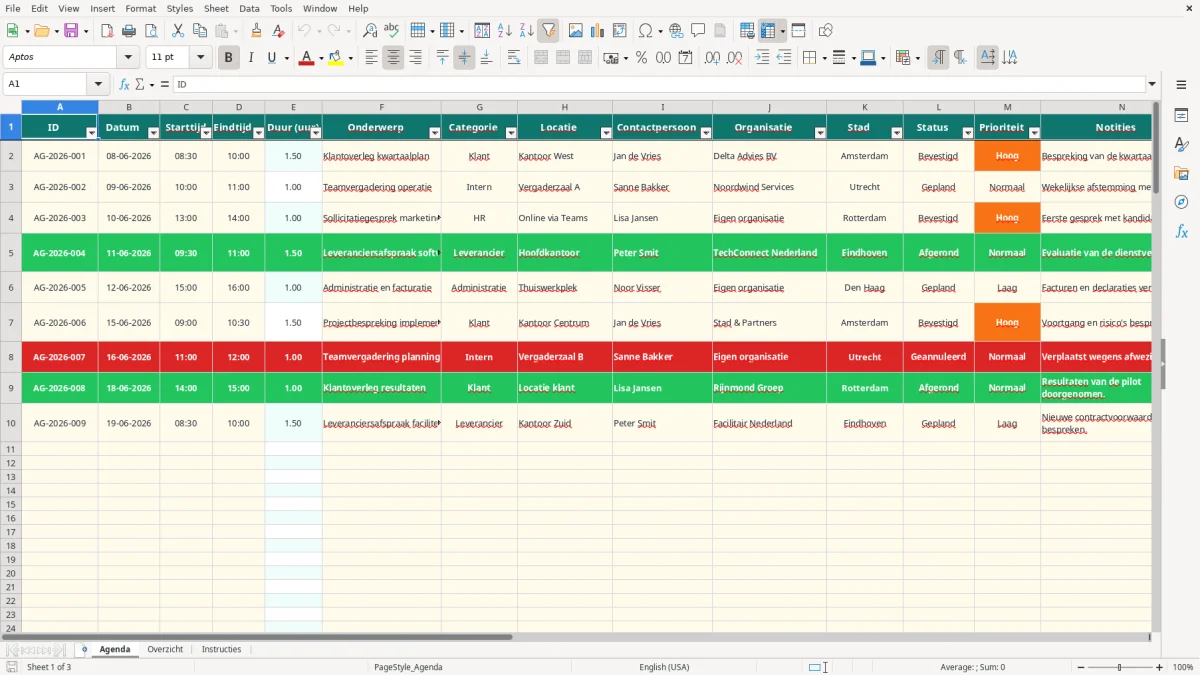Activate Clone Formatting paintbrush
Viewport: 1200px width, 675px height.
click(x=257, y=31)
